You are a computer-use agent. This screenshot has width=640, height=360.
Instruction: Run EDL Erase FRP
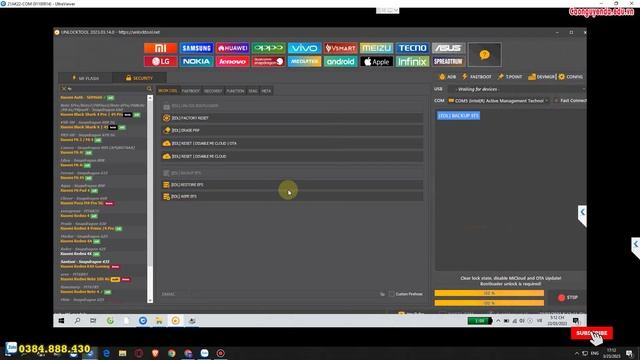tap(292, 131)
